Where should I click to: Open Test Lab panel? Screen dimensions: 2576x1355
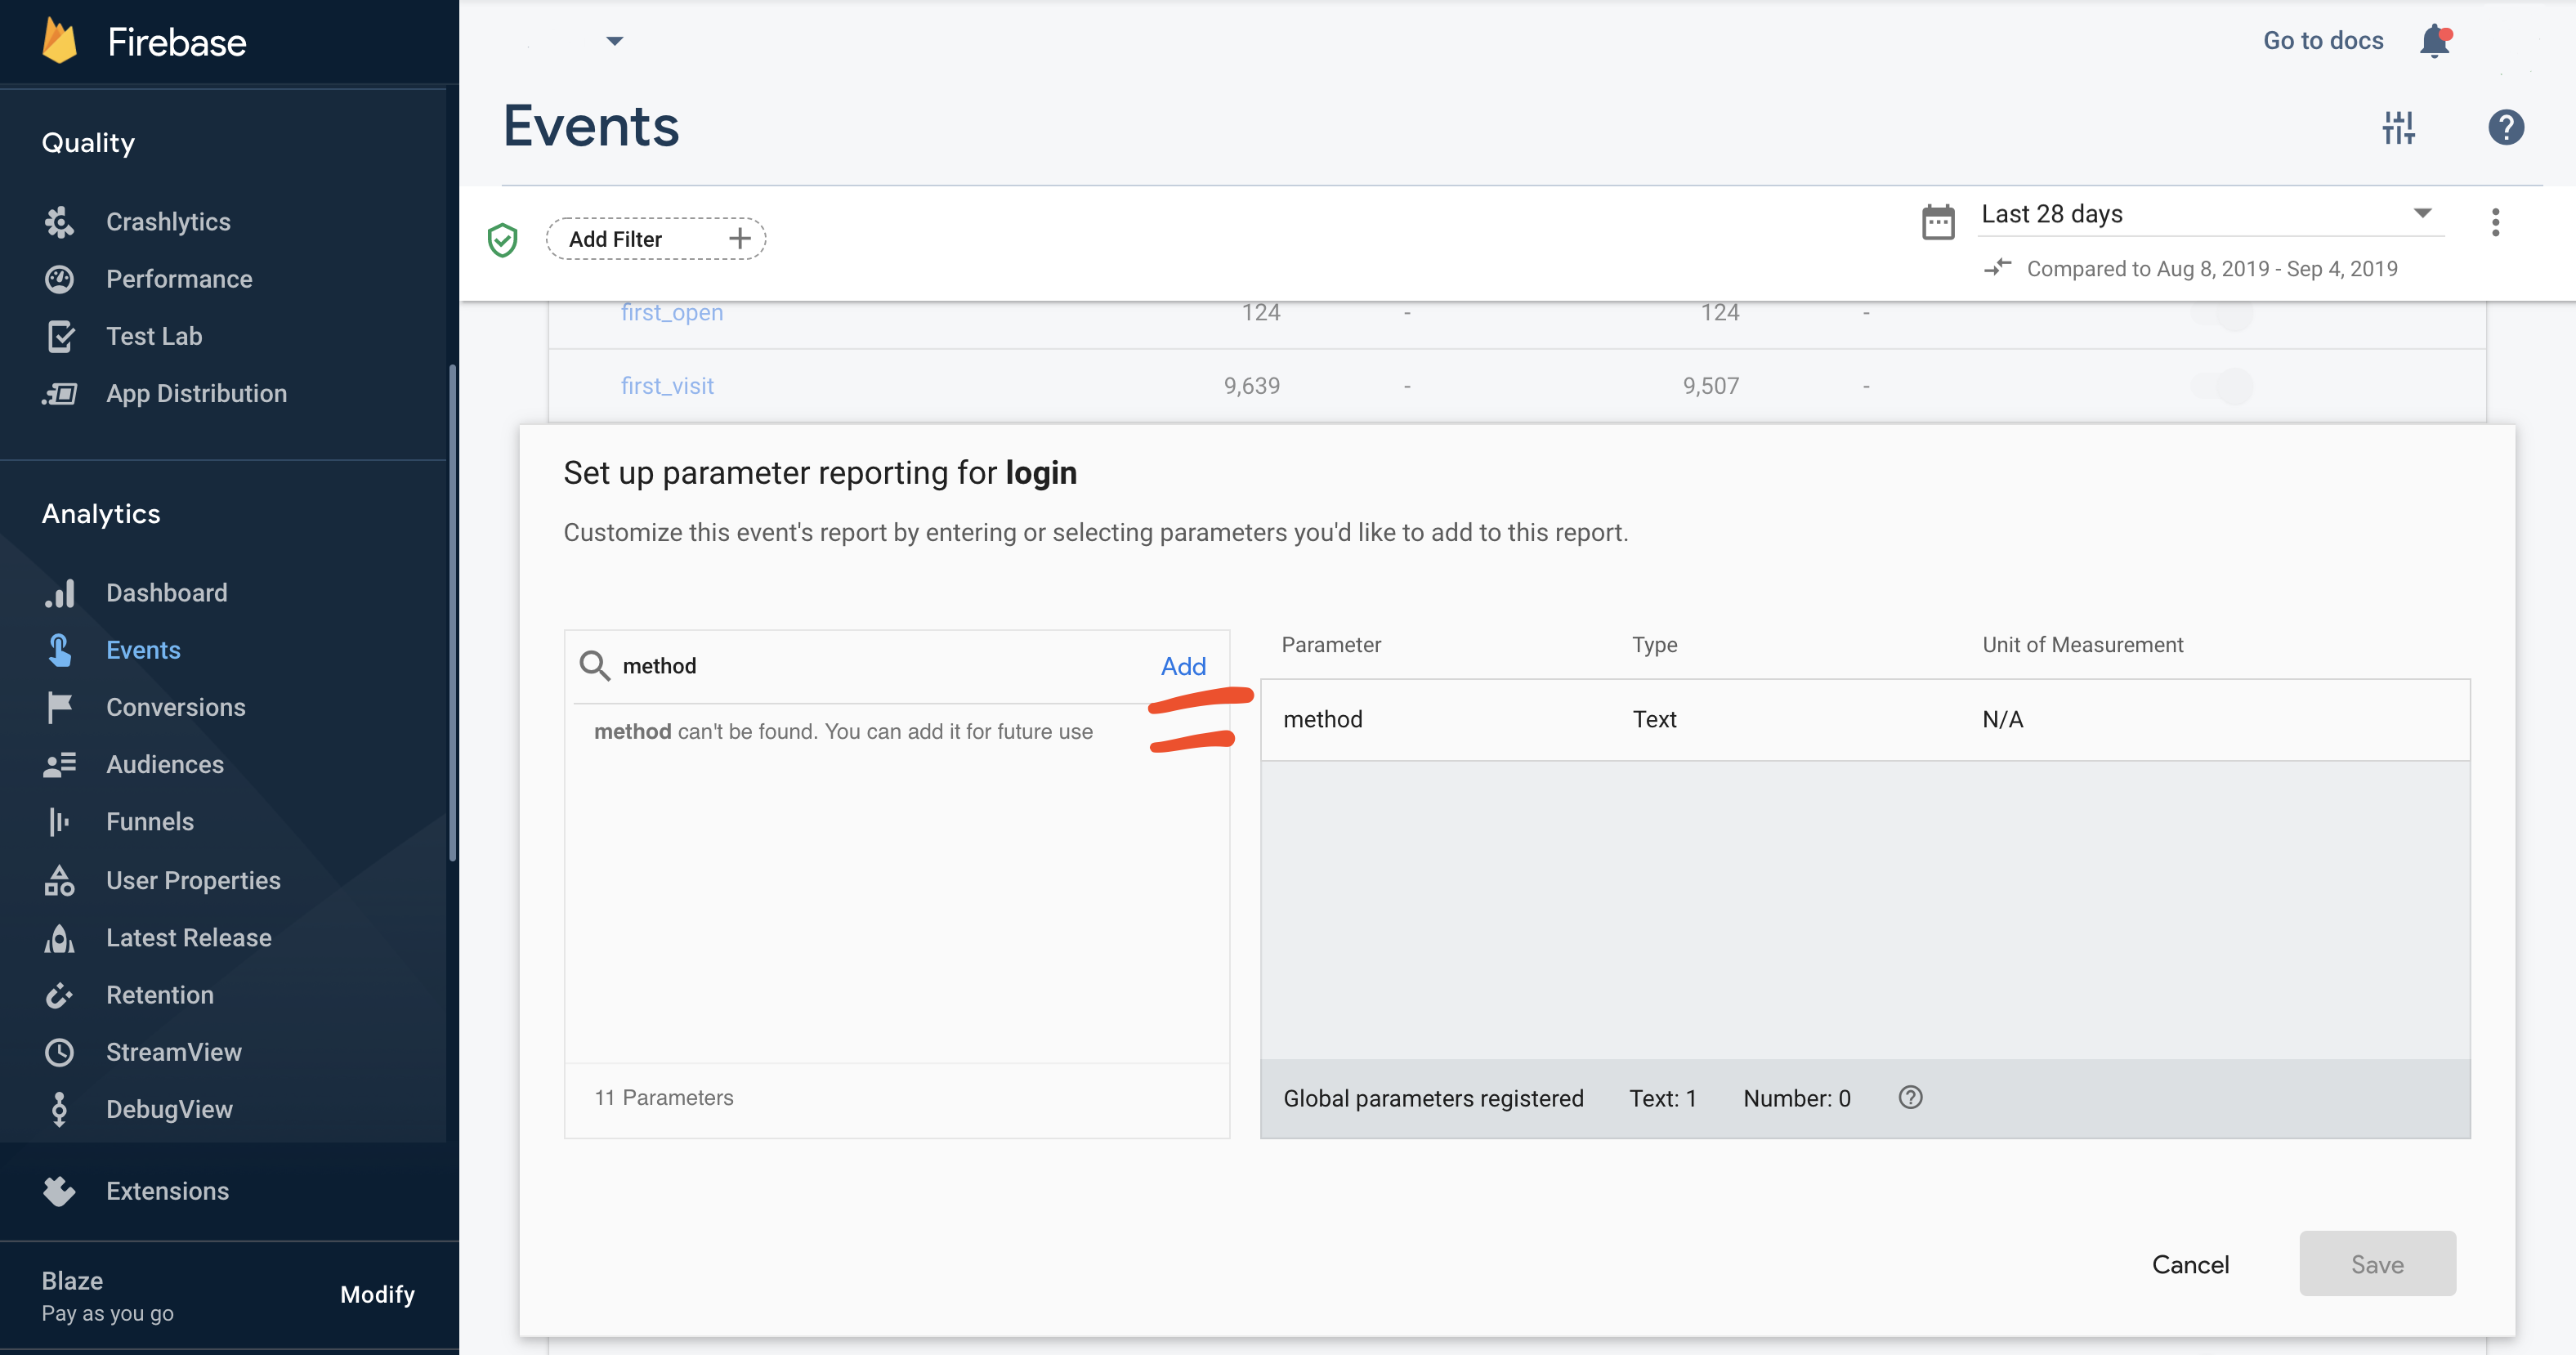155,336
